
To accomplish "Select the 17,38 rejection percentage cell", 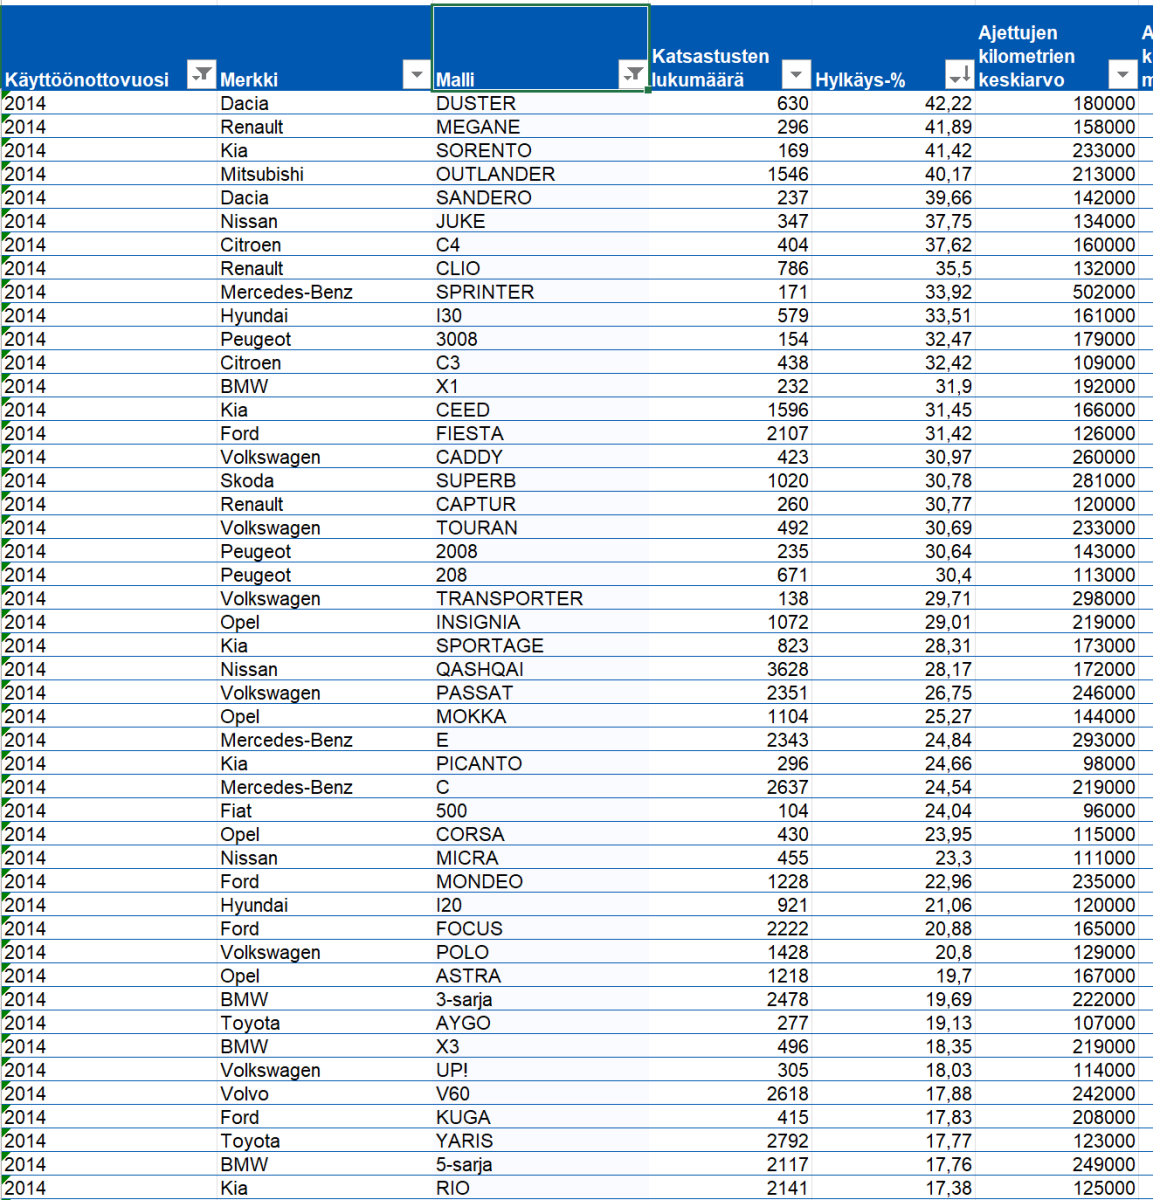I will click(893, 1188).
